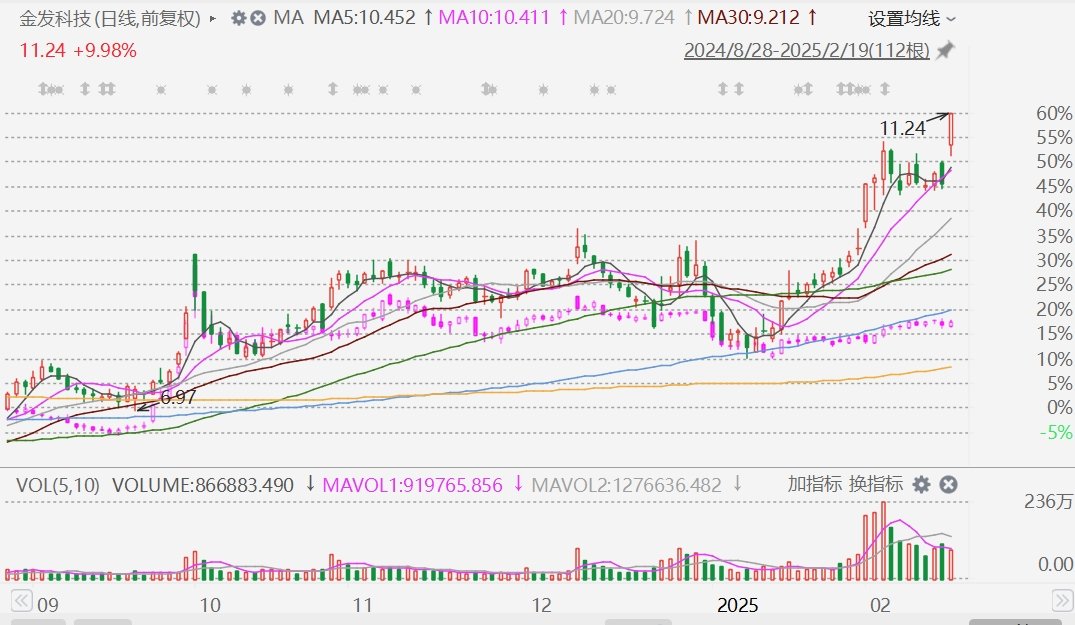Pin the 2024/8/28-2025/2/19 date range
This screenshot has width=1075, height=625.
click(x=945, y=50)
